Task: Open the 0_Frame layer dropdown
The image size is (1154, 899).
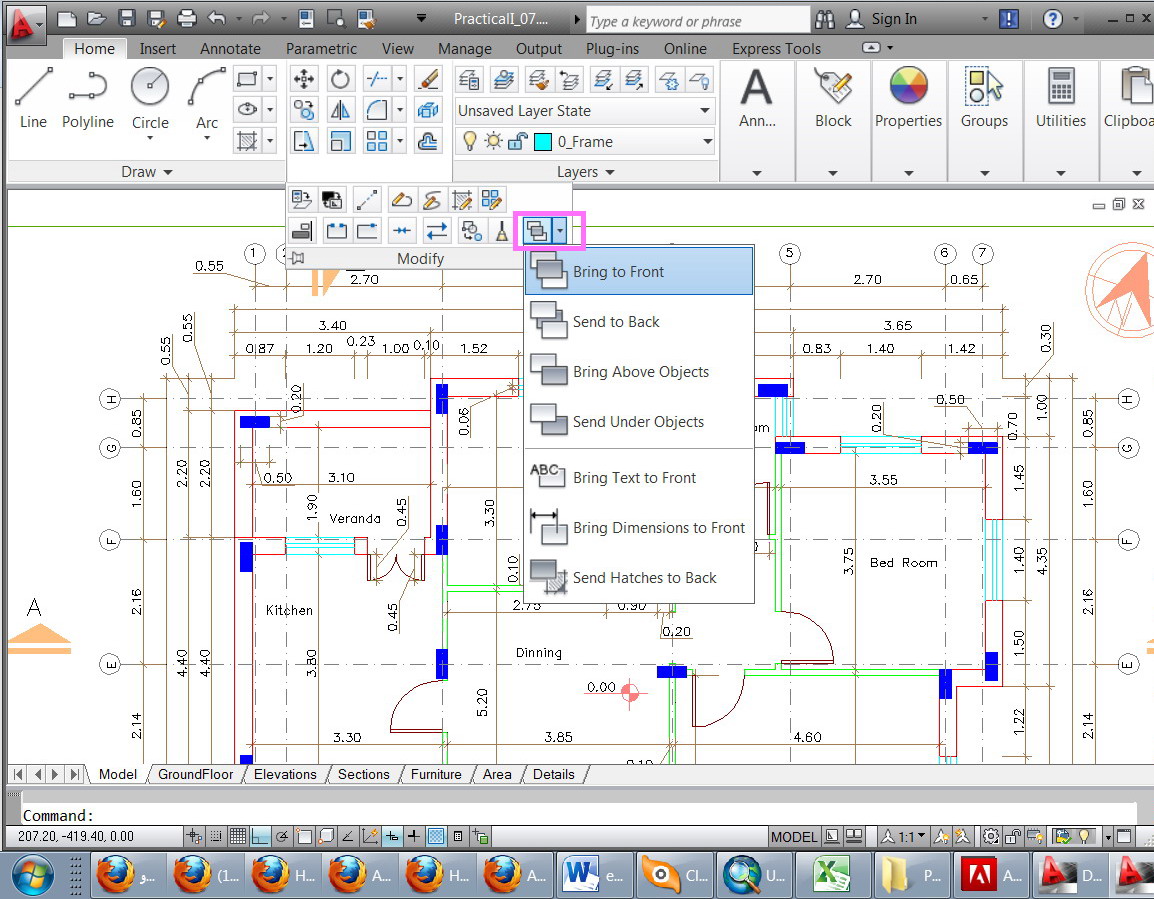Action: click(707, 142)
